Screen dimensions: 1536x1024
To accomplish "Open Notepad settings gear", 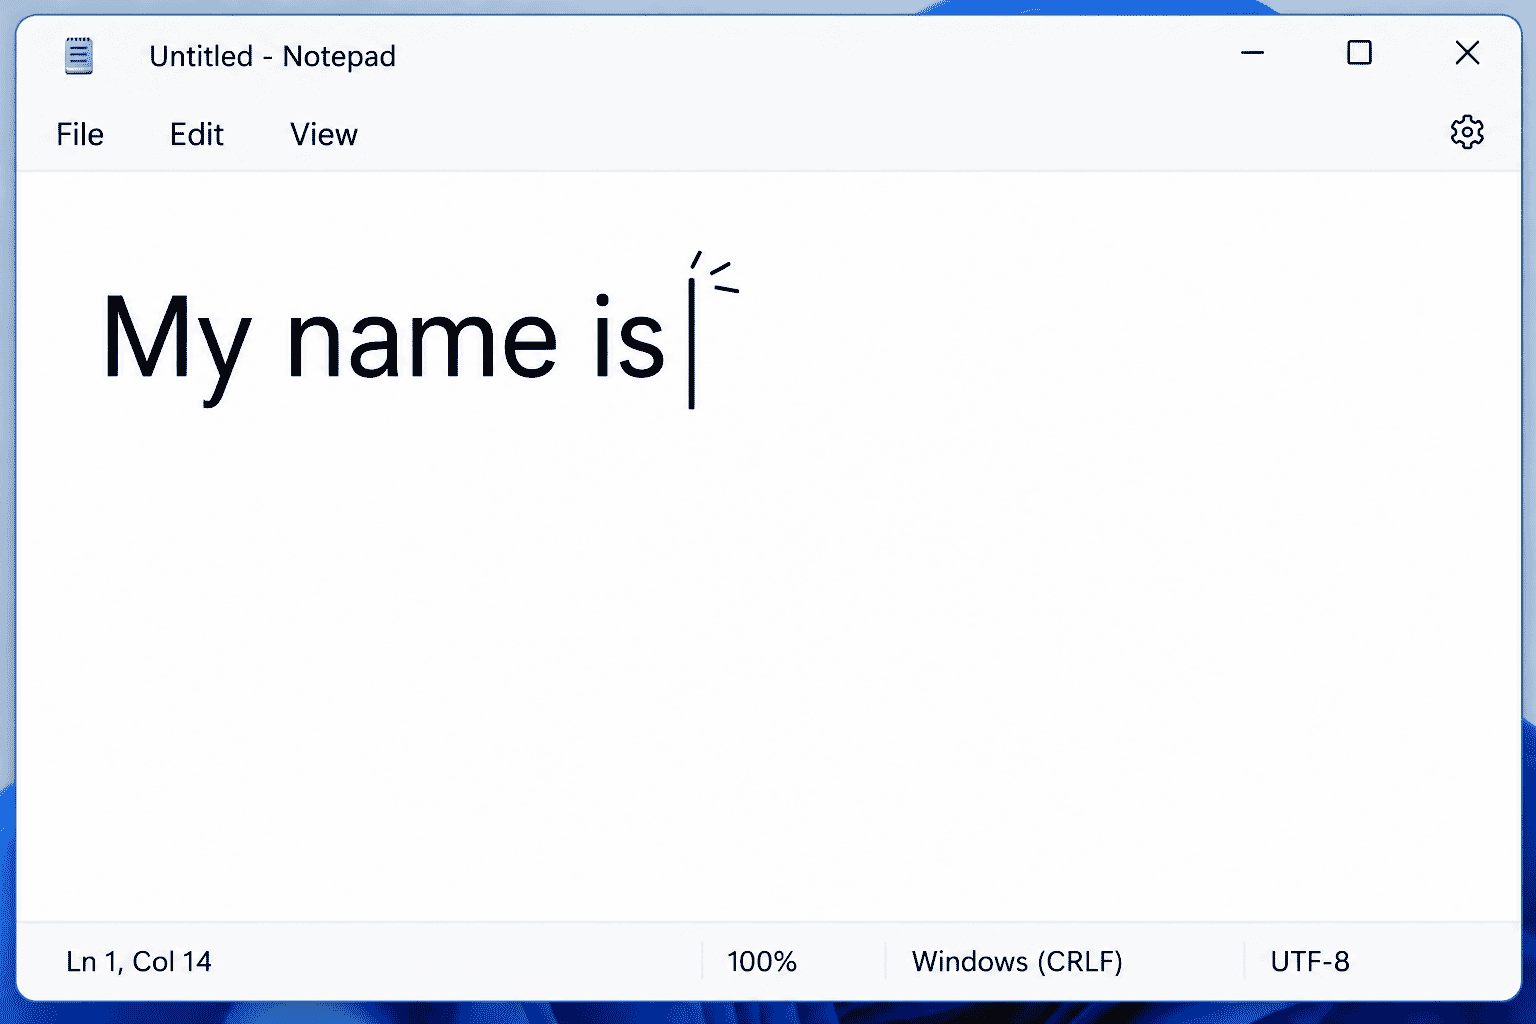I will click(x=1467, y=132).
